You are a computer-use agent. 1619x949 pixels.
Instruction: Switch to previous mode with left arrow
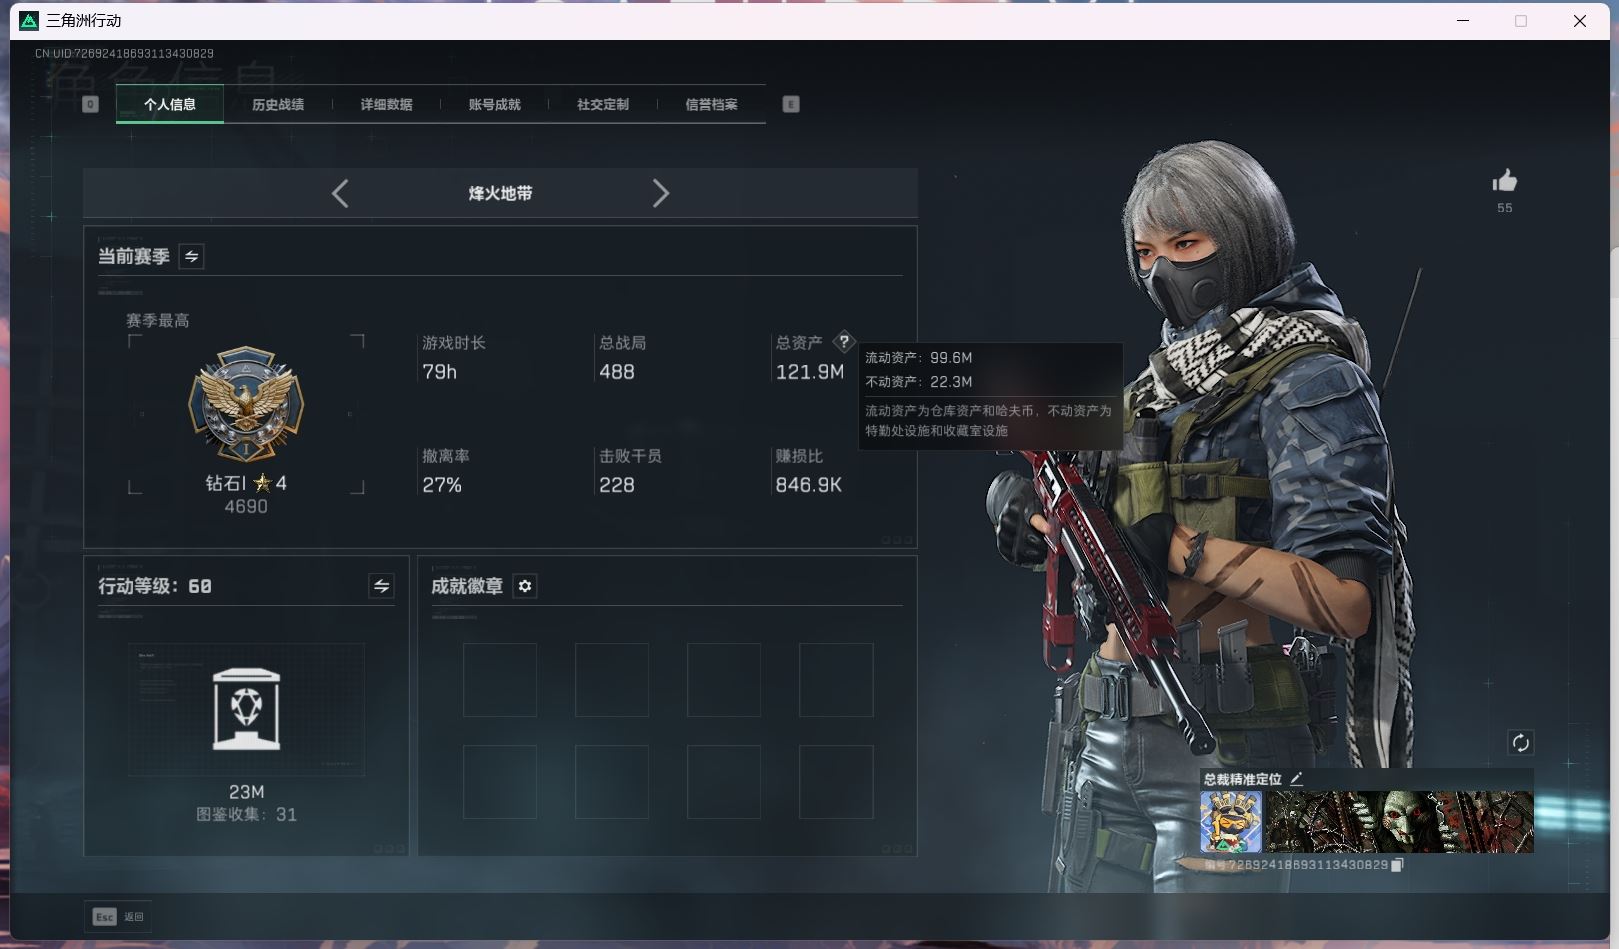point(340,193)
